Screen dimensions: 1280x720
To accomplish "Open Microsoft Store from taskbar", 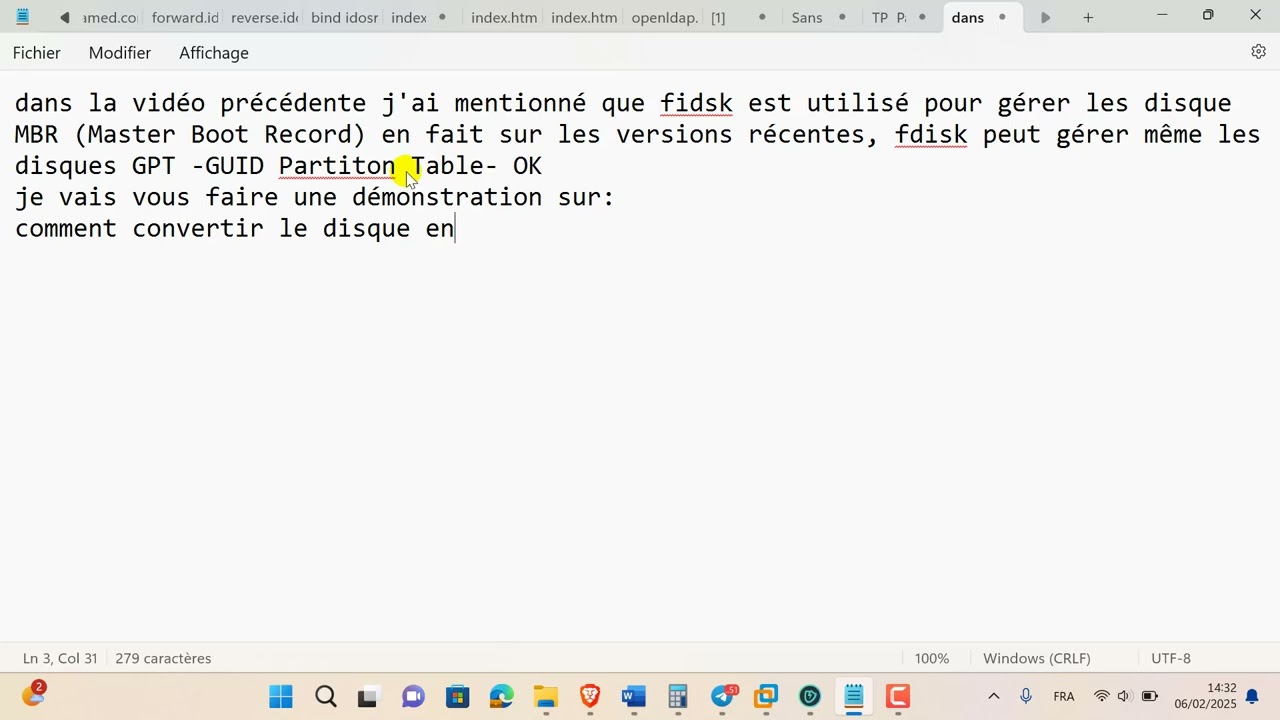I will (457, 697).
